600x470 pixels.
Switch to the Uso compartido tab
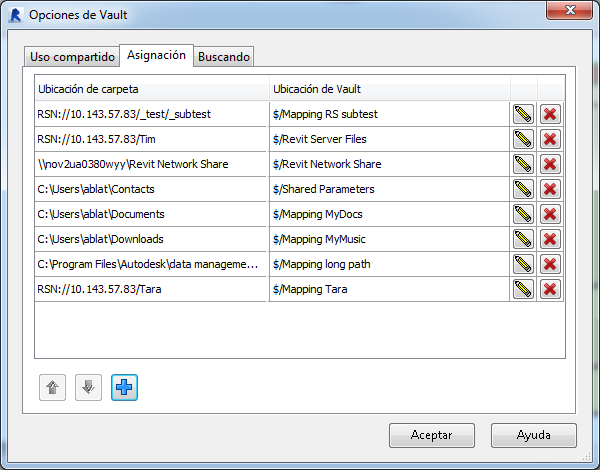pyautogui.click(x=72, y=57)
